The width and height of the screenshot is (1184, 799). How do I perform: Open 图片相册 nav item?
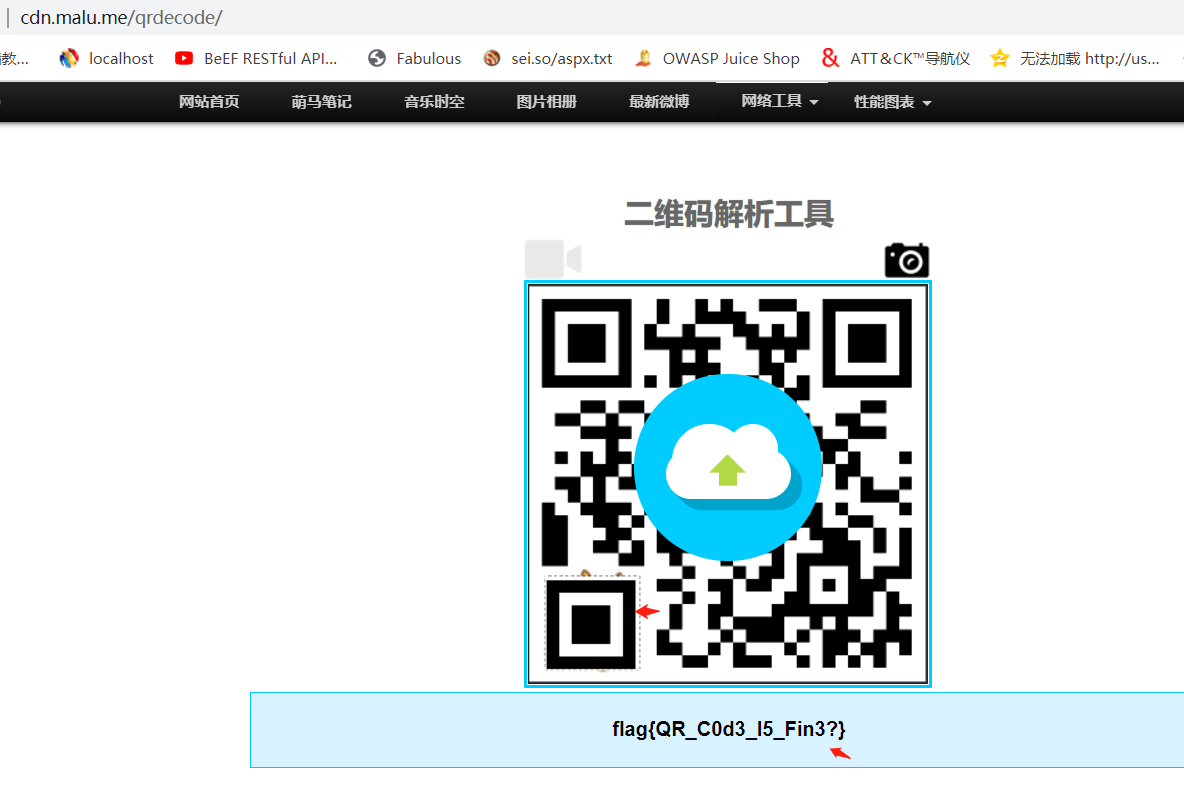tap(547, 102)
